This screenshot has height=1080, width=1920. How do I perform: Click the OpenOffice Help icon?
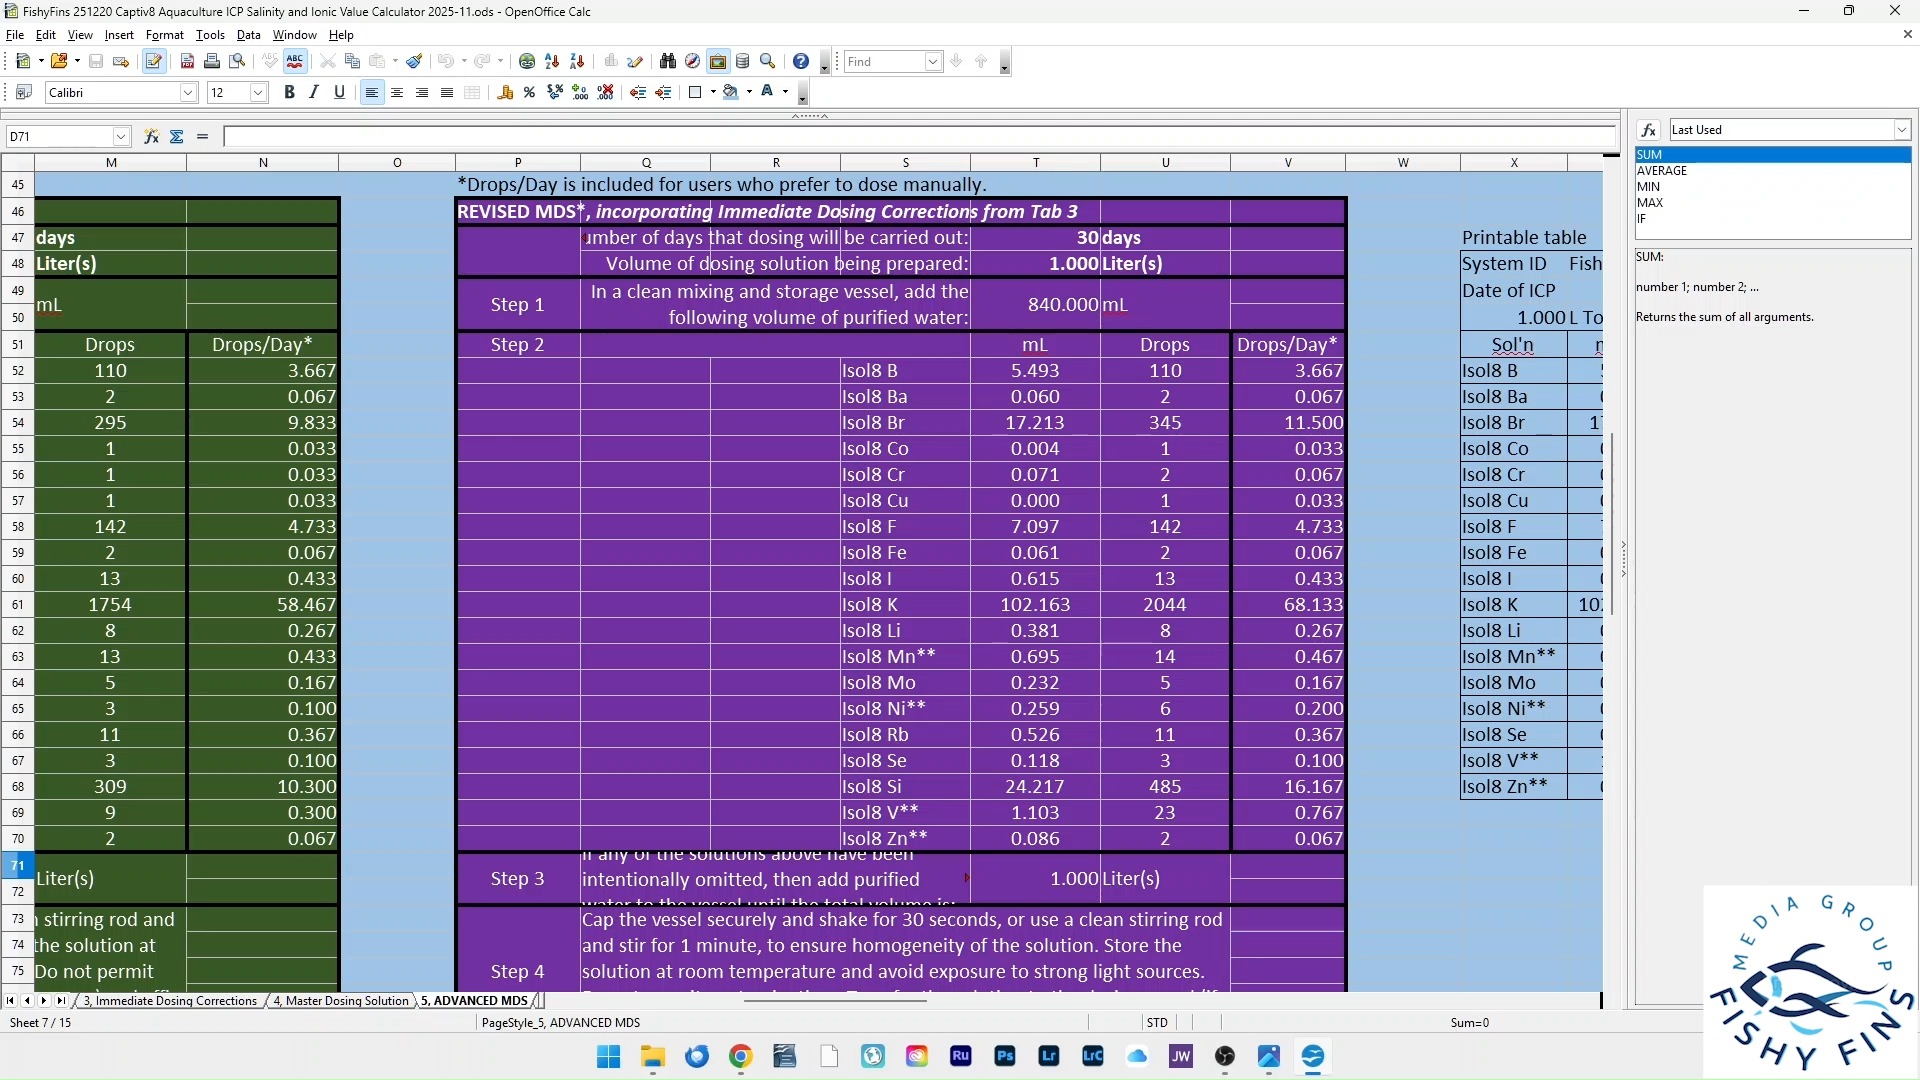(801, 61)
